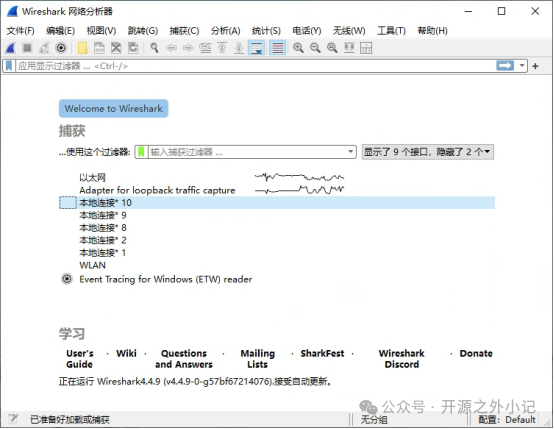The image size is (554, 429).
Task: Go to next packet arrow icon
Action: 188,48
